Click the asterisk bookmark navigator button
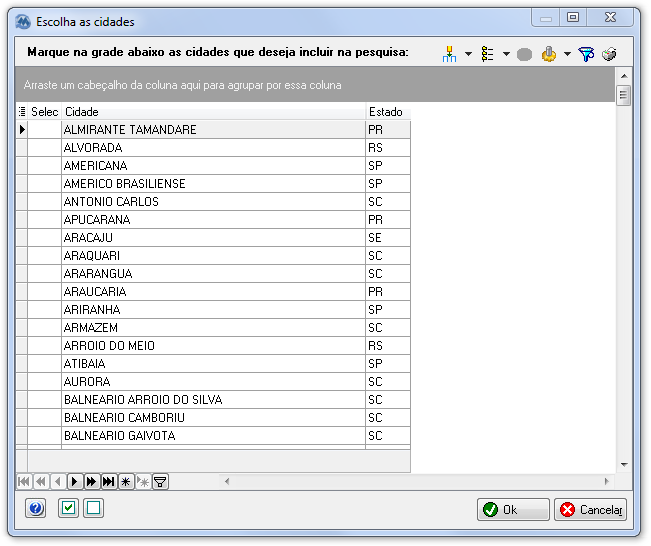 [126, 482]
